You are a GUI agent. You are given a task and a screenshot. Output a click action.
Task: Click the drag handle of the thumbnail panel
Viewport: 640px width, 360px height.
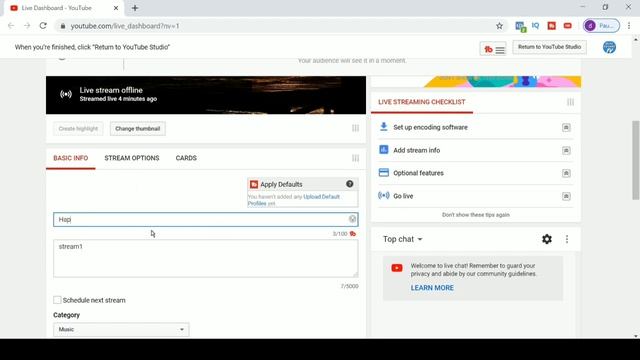tap(356, 128)
